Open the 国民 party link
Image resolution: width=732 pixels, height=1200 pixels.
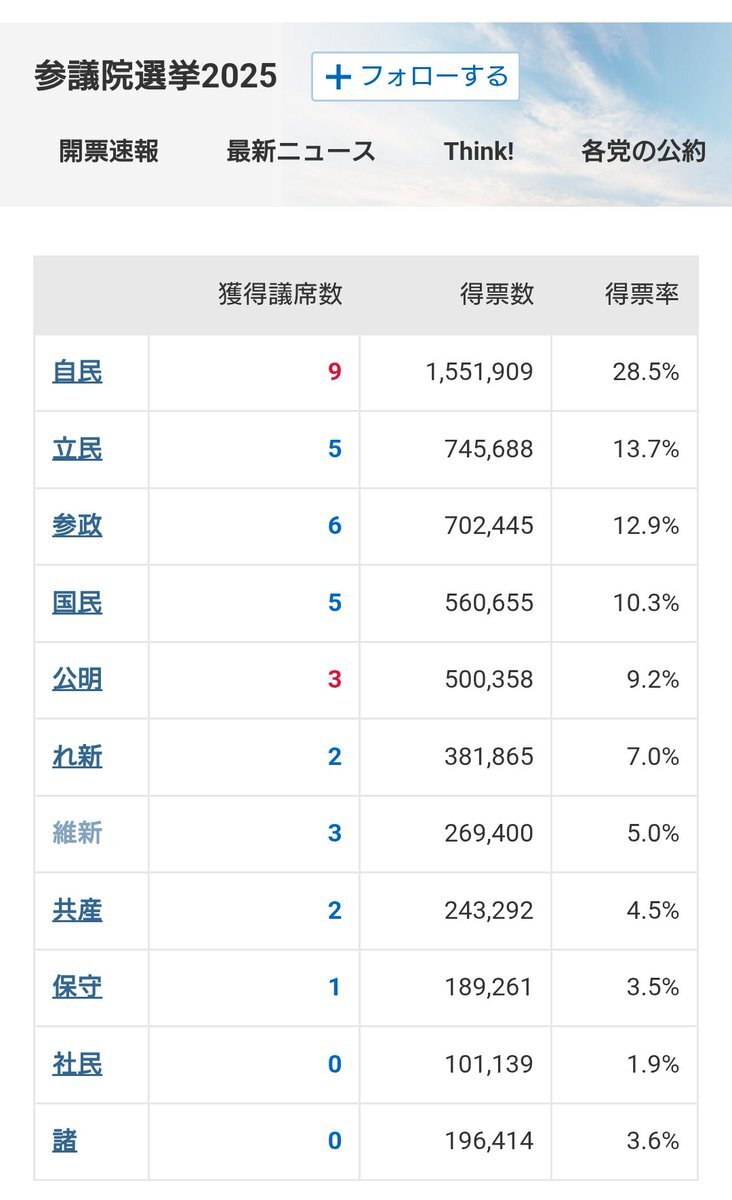(x=77, y=603)
